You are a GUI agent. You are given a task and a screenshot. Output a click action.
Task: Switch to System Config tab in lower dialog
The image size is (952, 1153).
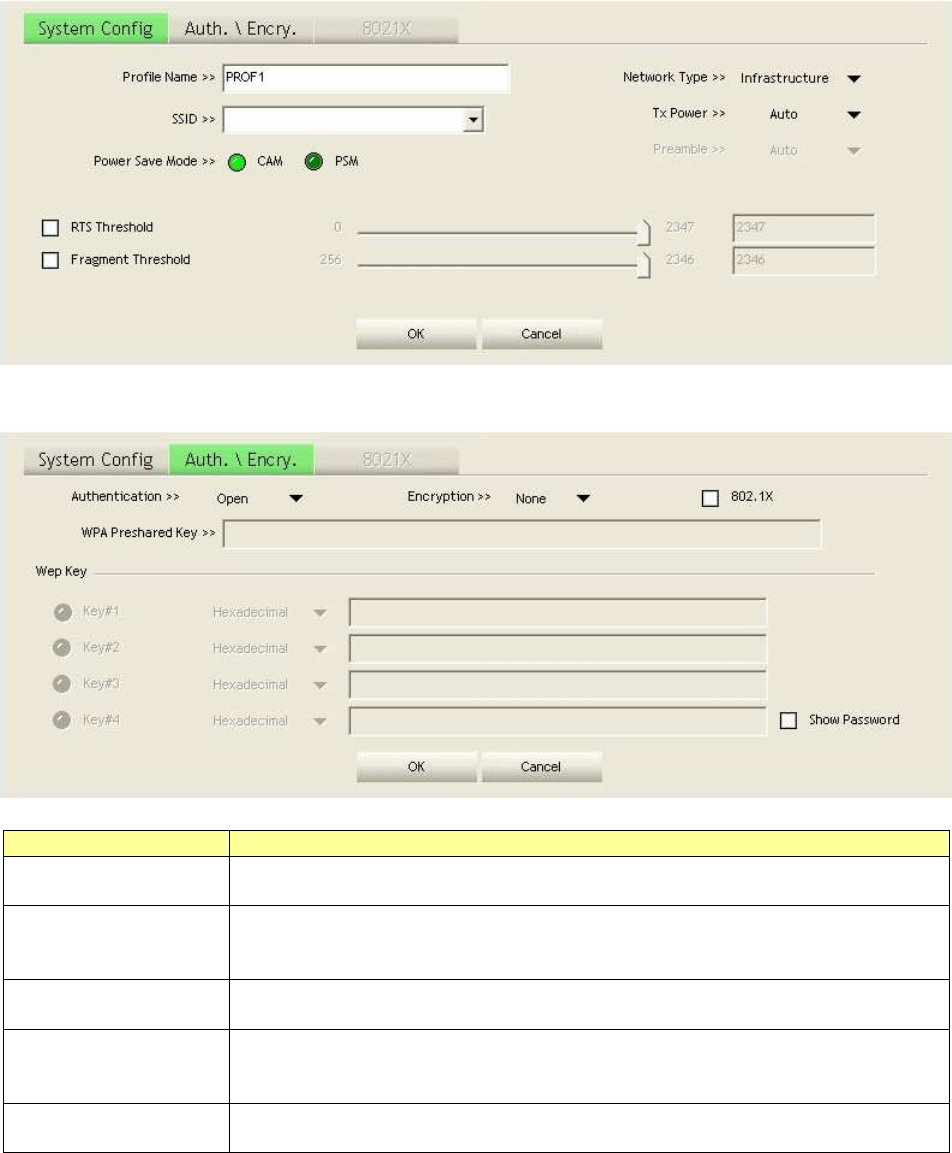pyautogui.click(x=96, y=460)
